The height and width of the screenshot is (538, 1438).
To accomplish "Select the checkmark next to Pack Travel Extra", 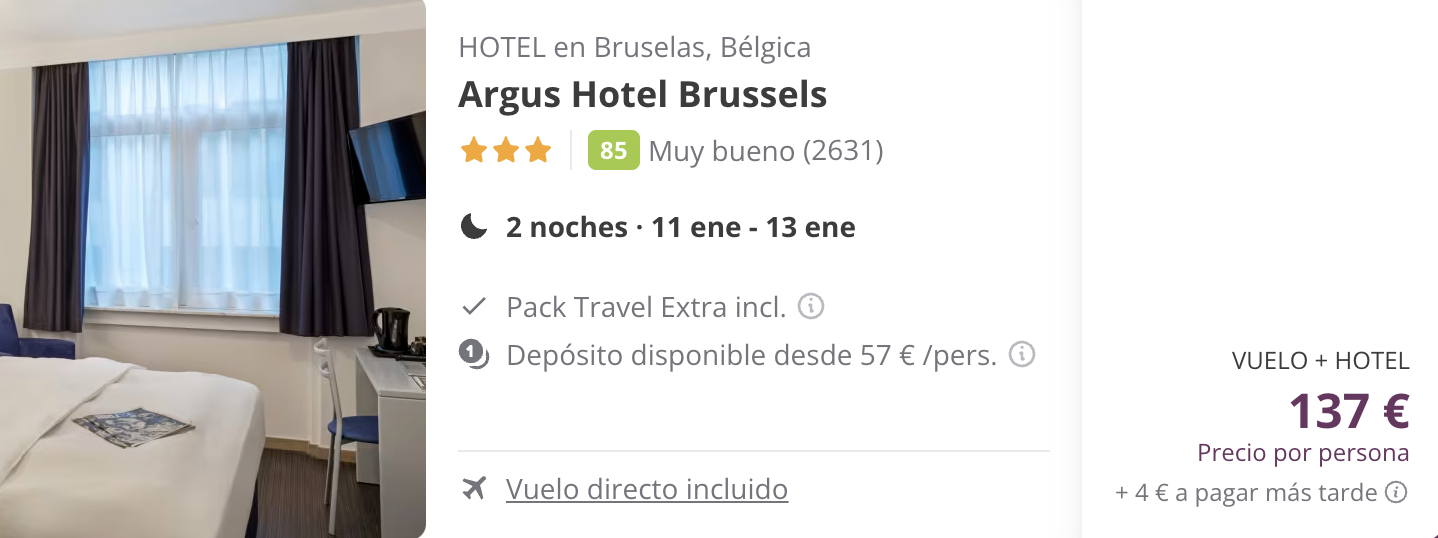I will coord(474,306).
